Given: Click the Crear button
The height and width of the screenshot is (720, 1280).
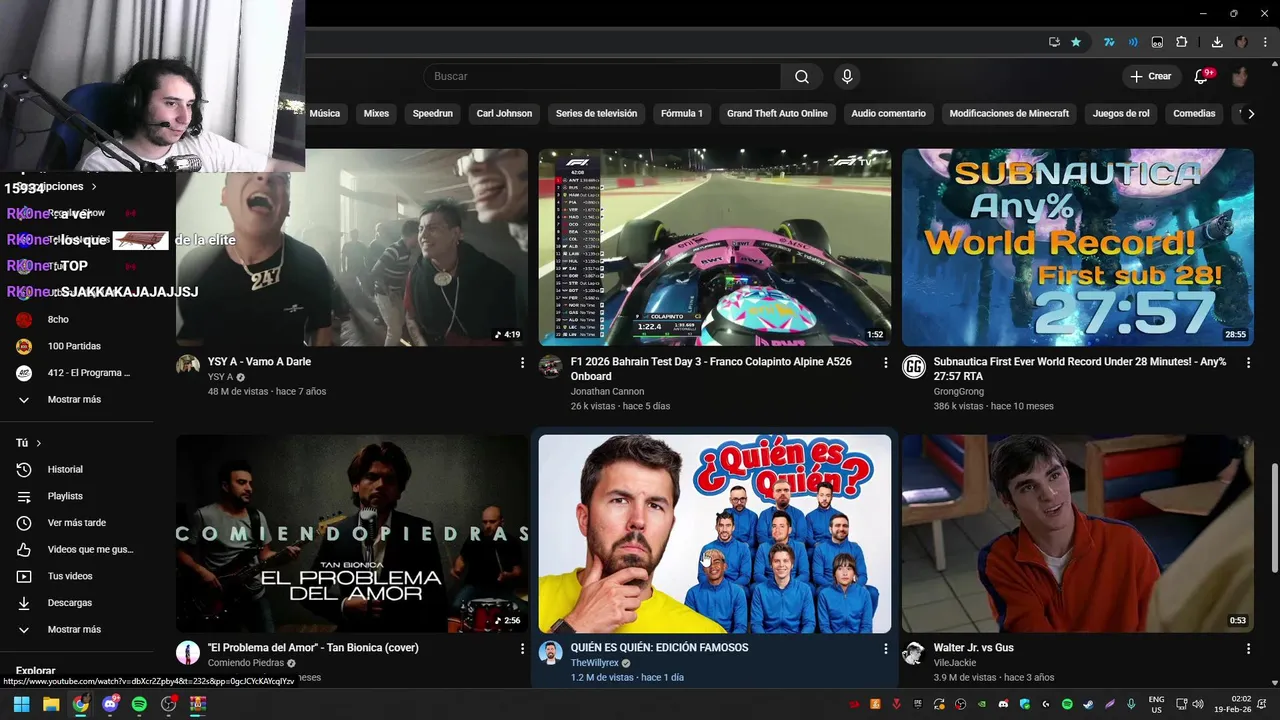Looking at the screenshot, I should pos(1150,77).
